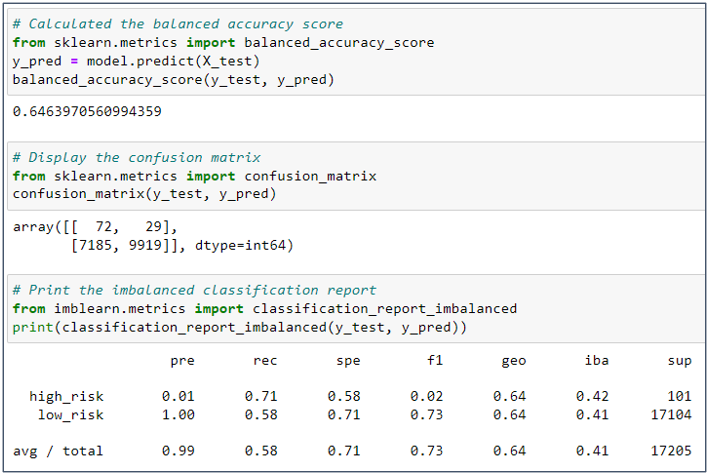Click the avg / total precision value 0.99
The height and width of the screenshot is (473, 708).
178,451
